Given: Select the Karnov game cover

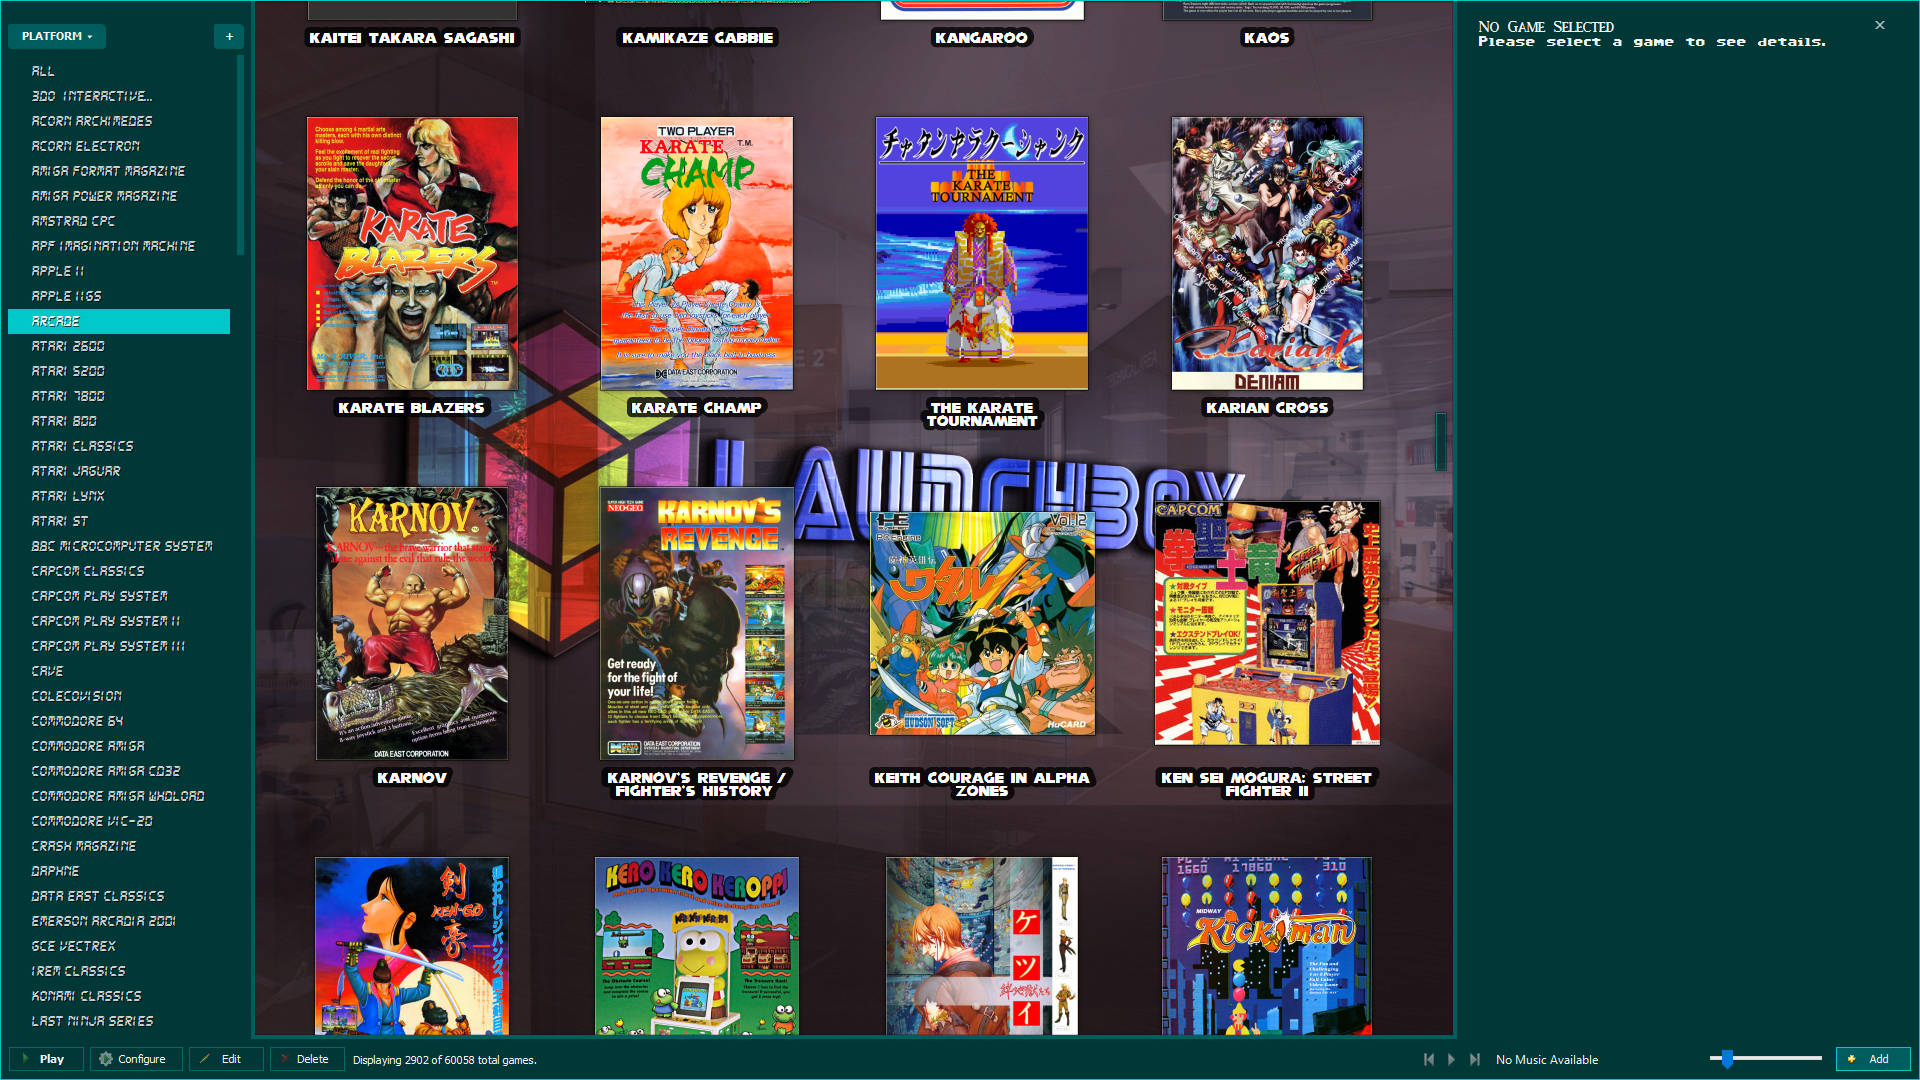Looking at the screenshot, I should pyautogui.click(x=412, y=623).
